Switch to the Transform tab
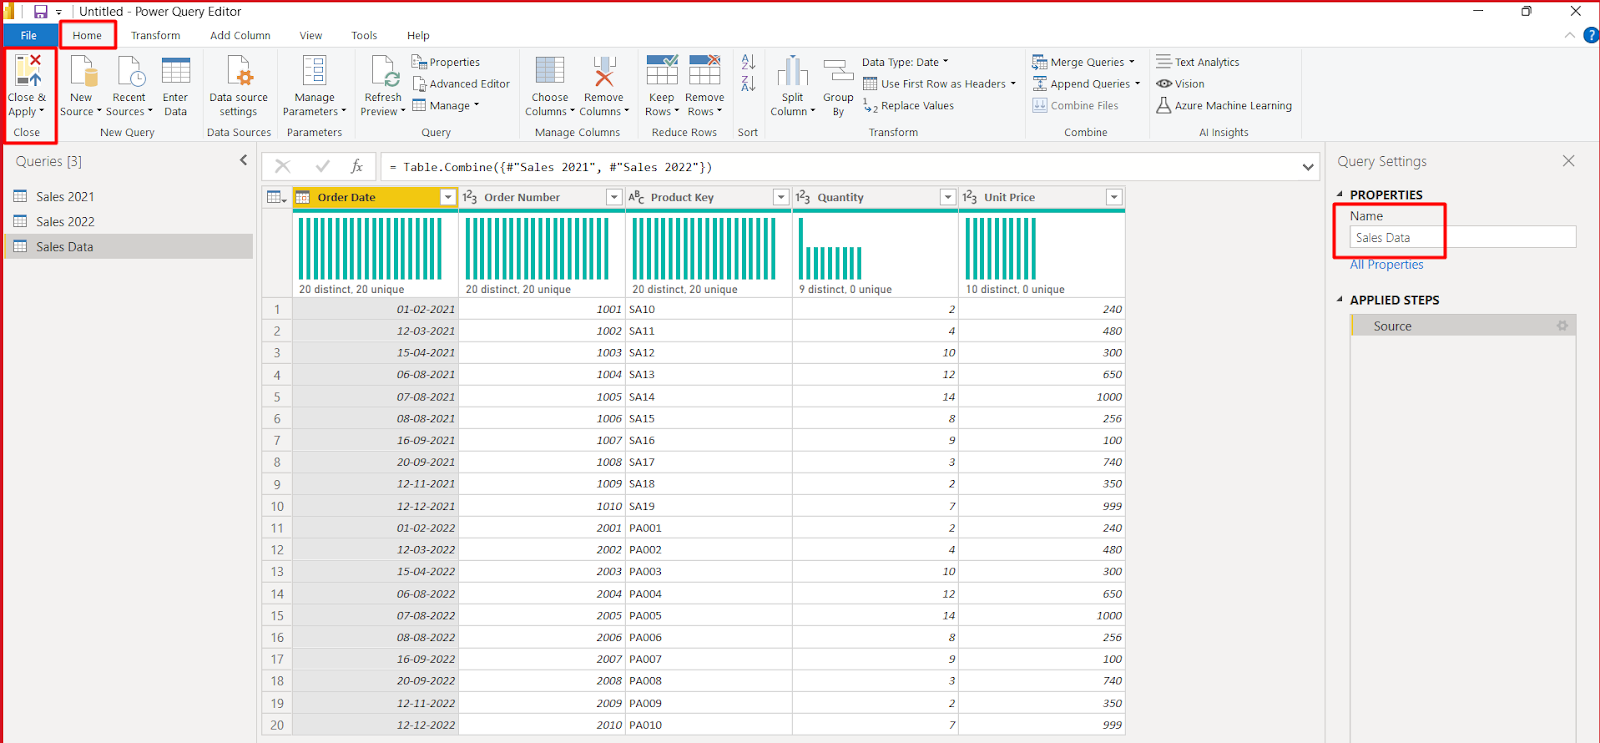The image size is (1600, 743). coord(155,35)
